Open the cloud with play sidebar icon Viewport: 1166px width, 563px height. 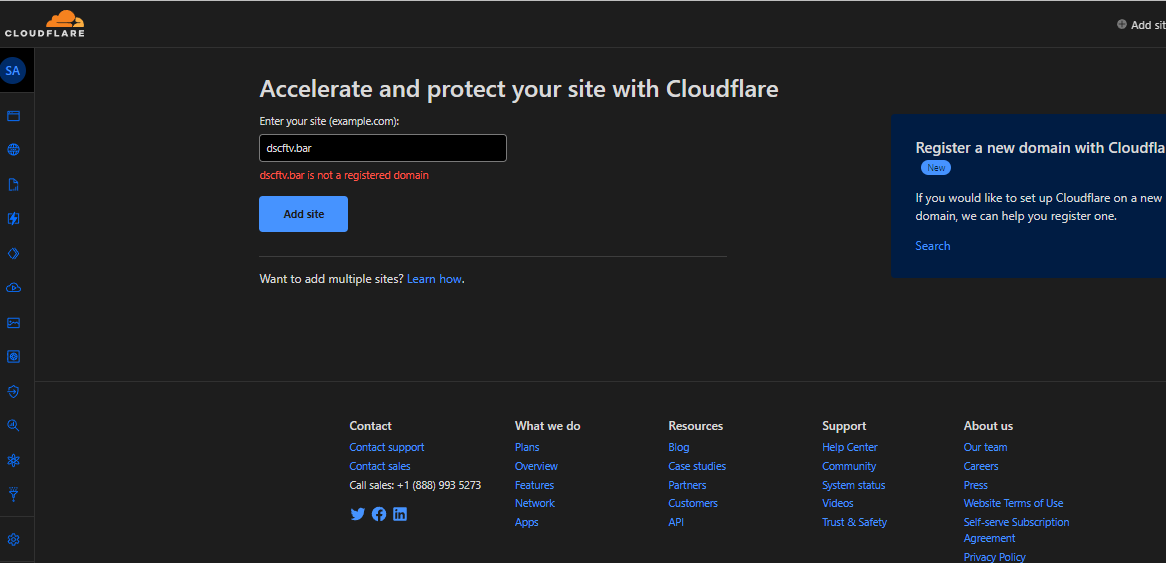(13, 288)
